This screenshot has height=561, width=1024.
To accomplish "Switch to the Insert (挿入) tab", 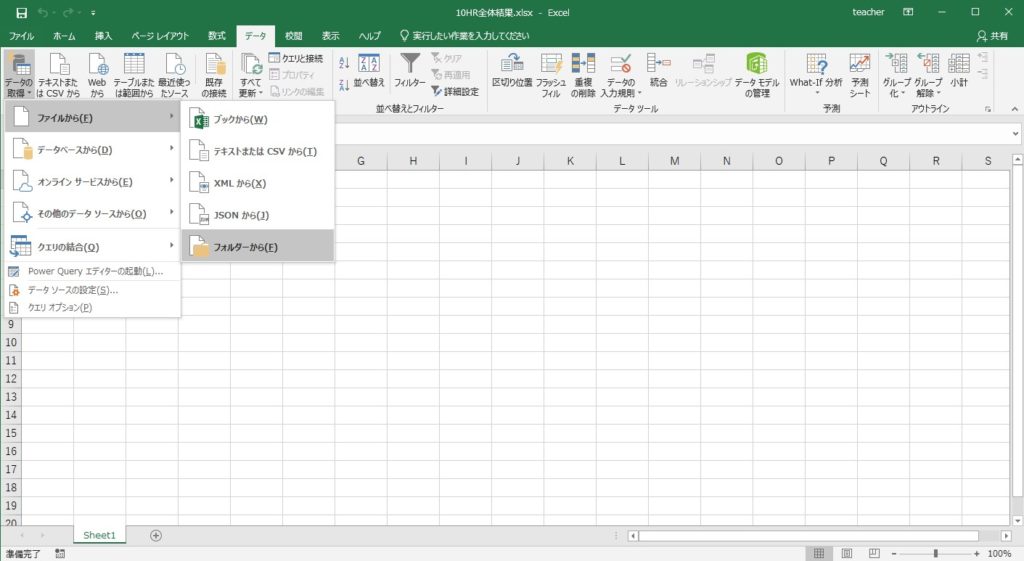I will click(103, 36).
